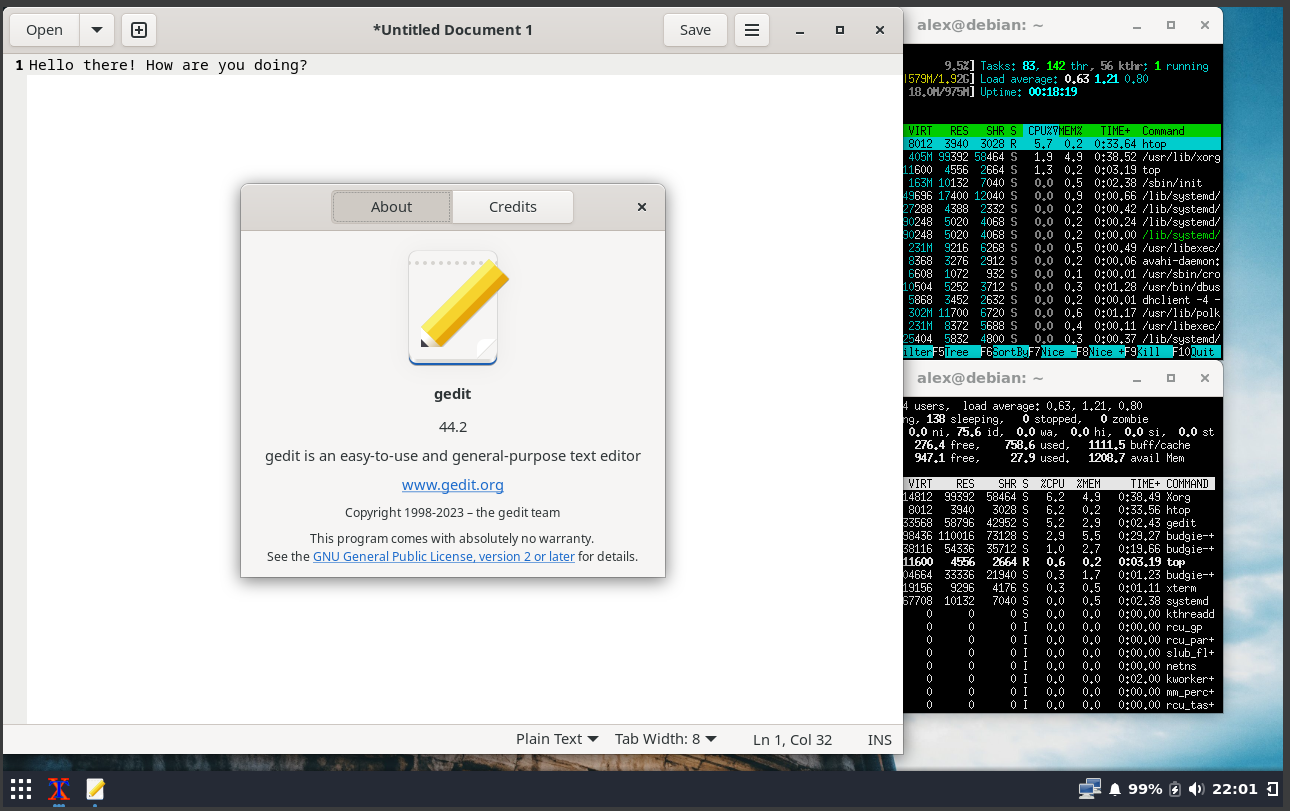
Task: Toggle overwrite mode via the INS indicator
Action: [879, 739]
